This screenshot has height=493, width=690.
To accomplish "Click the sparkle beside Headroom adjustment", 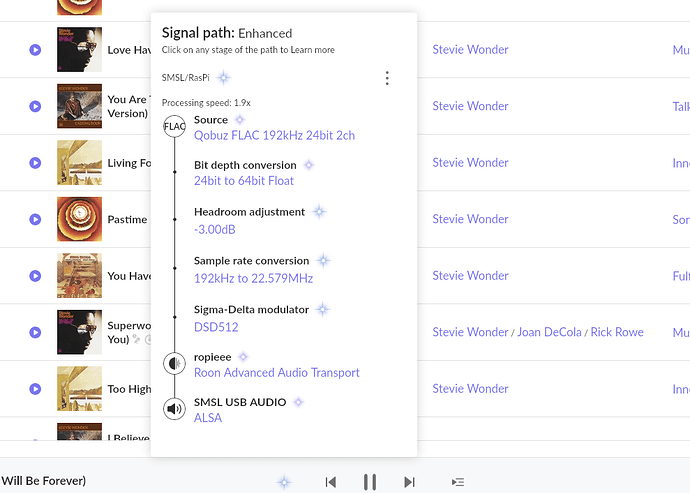I will click(319, 212).
